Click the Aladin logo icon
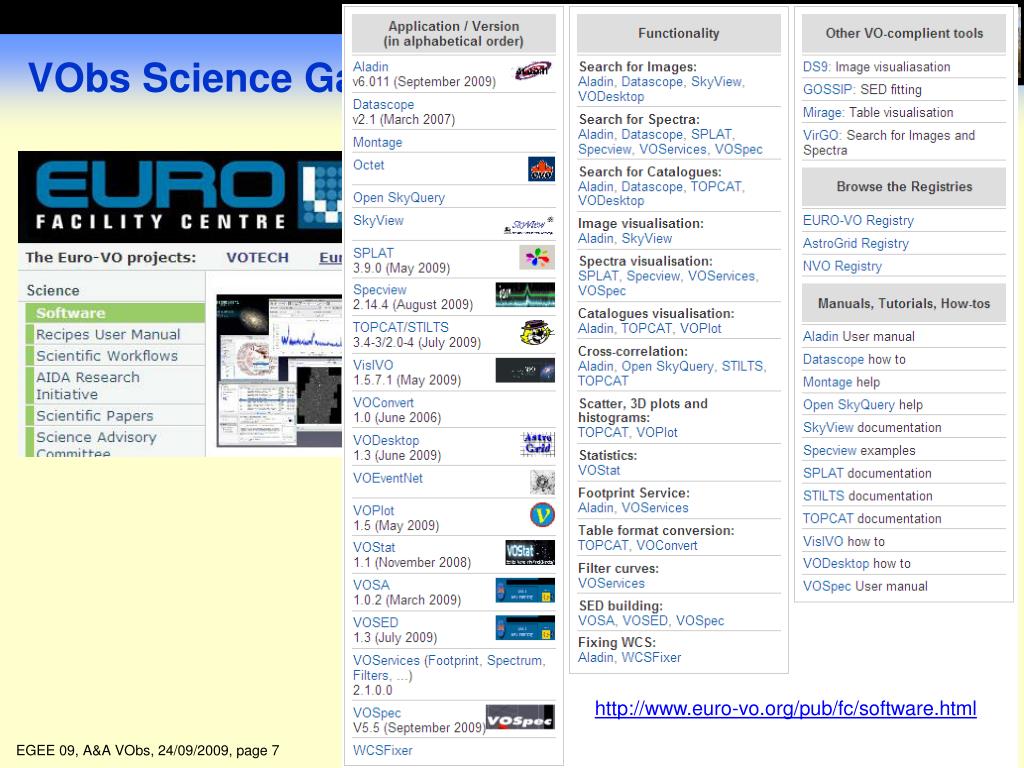Image resolution: width=1024 pixels, height=768 pixels. tap(533, 71)
